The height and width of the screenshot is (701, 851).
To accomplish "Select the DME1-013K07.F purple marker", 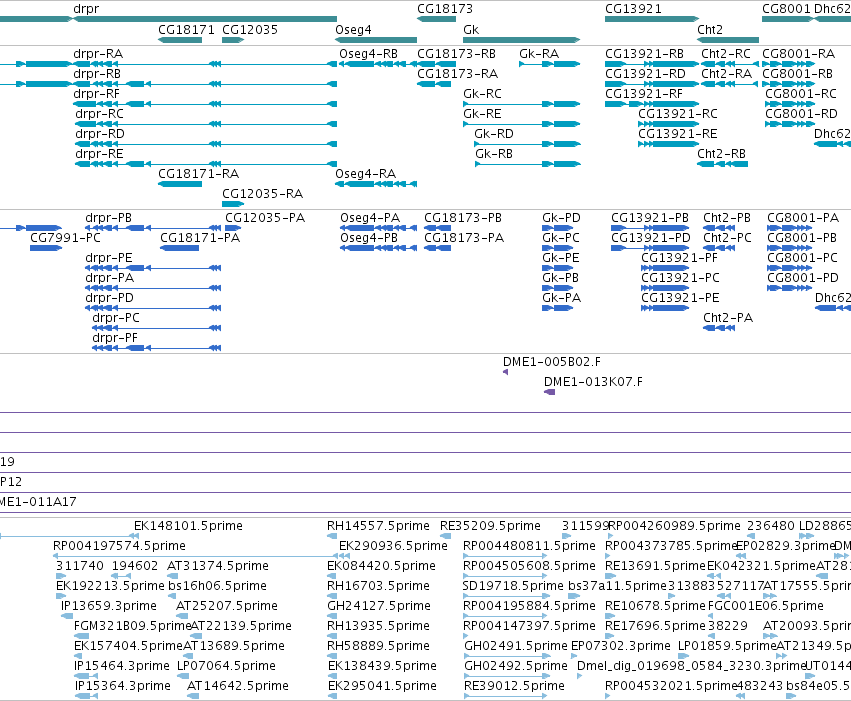I will click(x=549, y=392).
